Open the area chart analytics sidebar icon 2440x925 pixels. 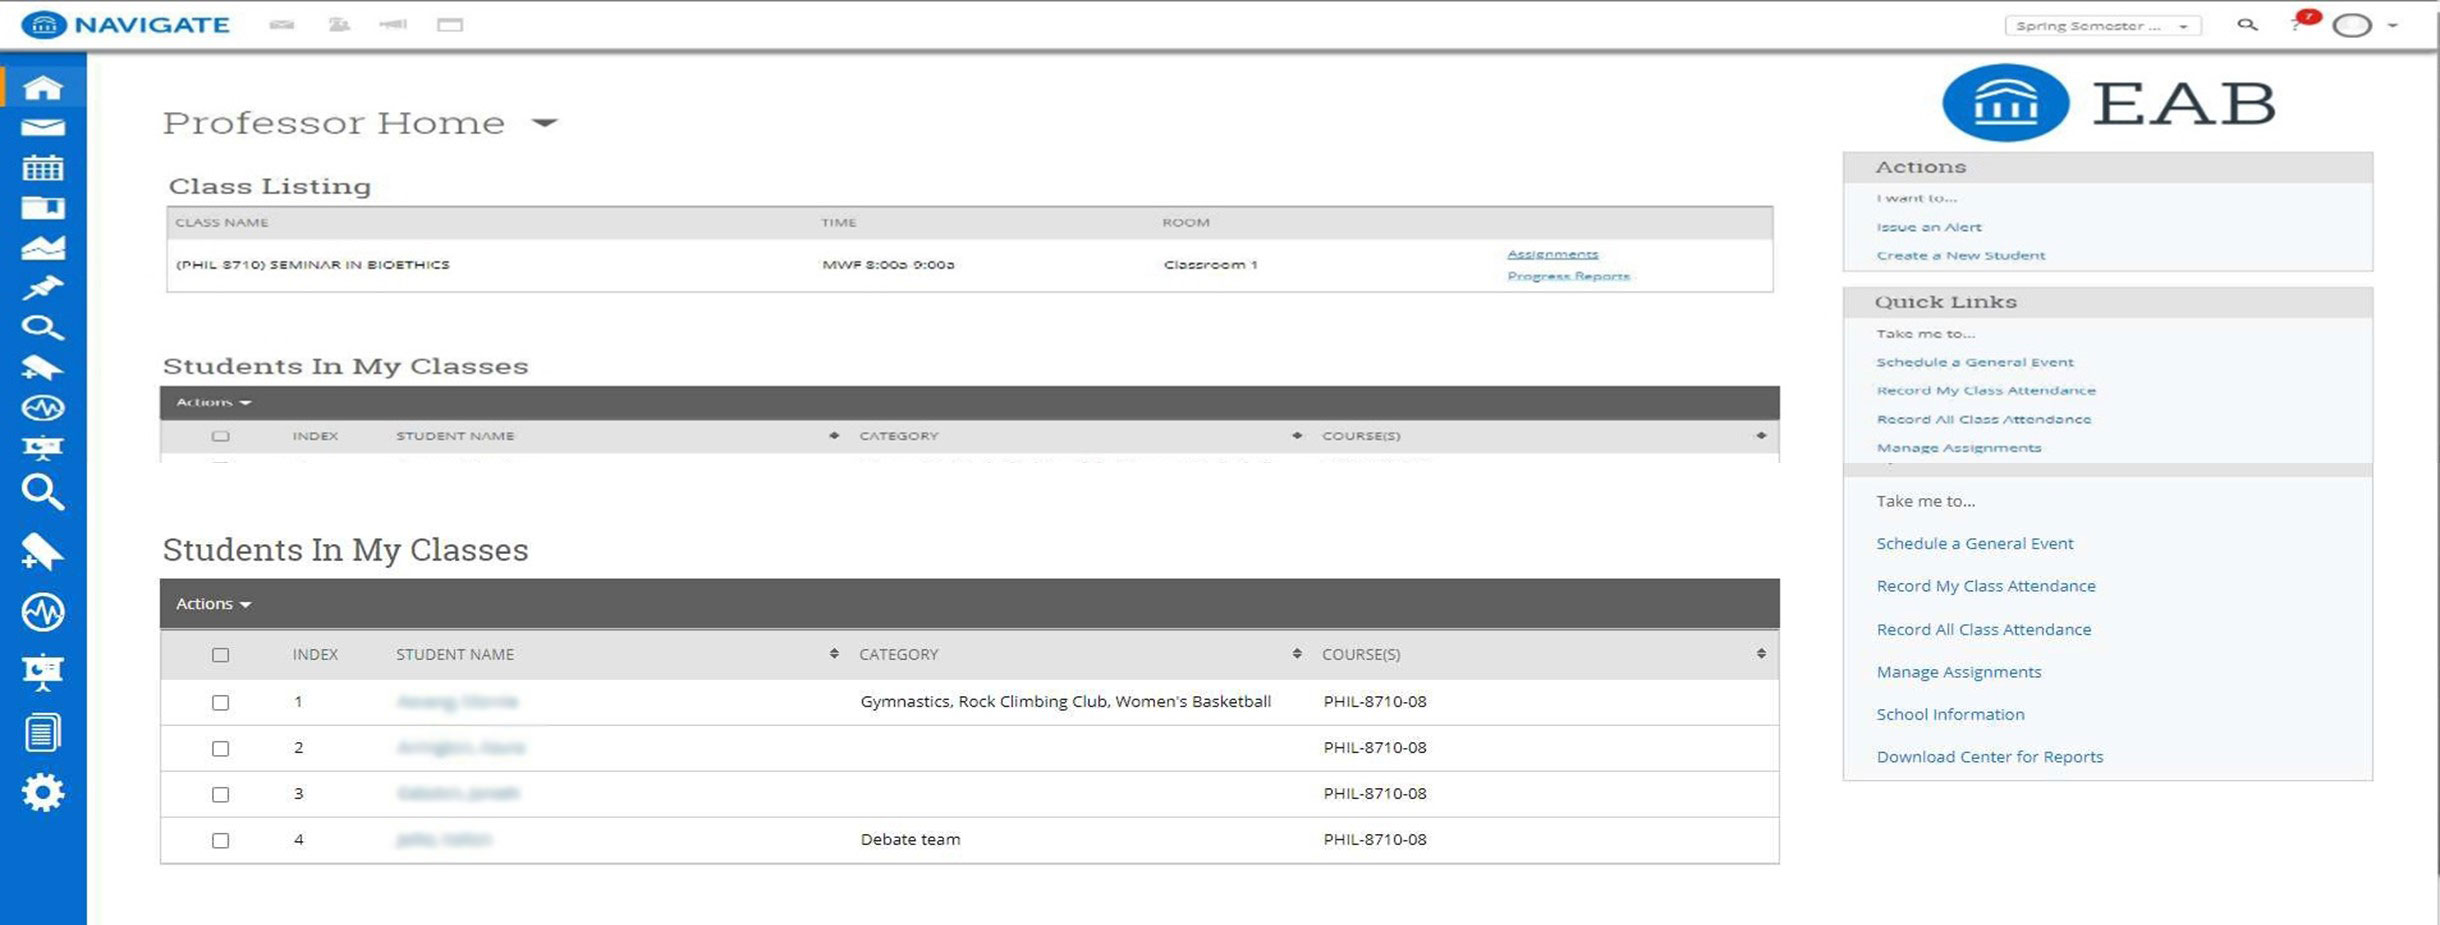[43, 248]
